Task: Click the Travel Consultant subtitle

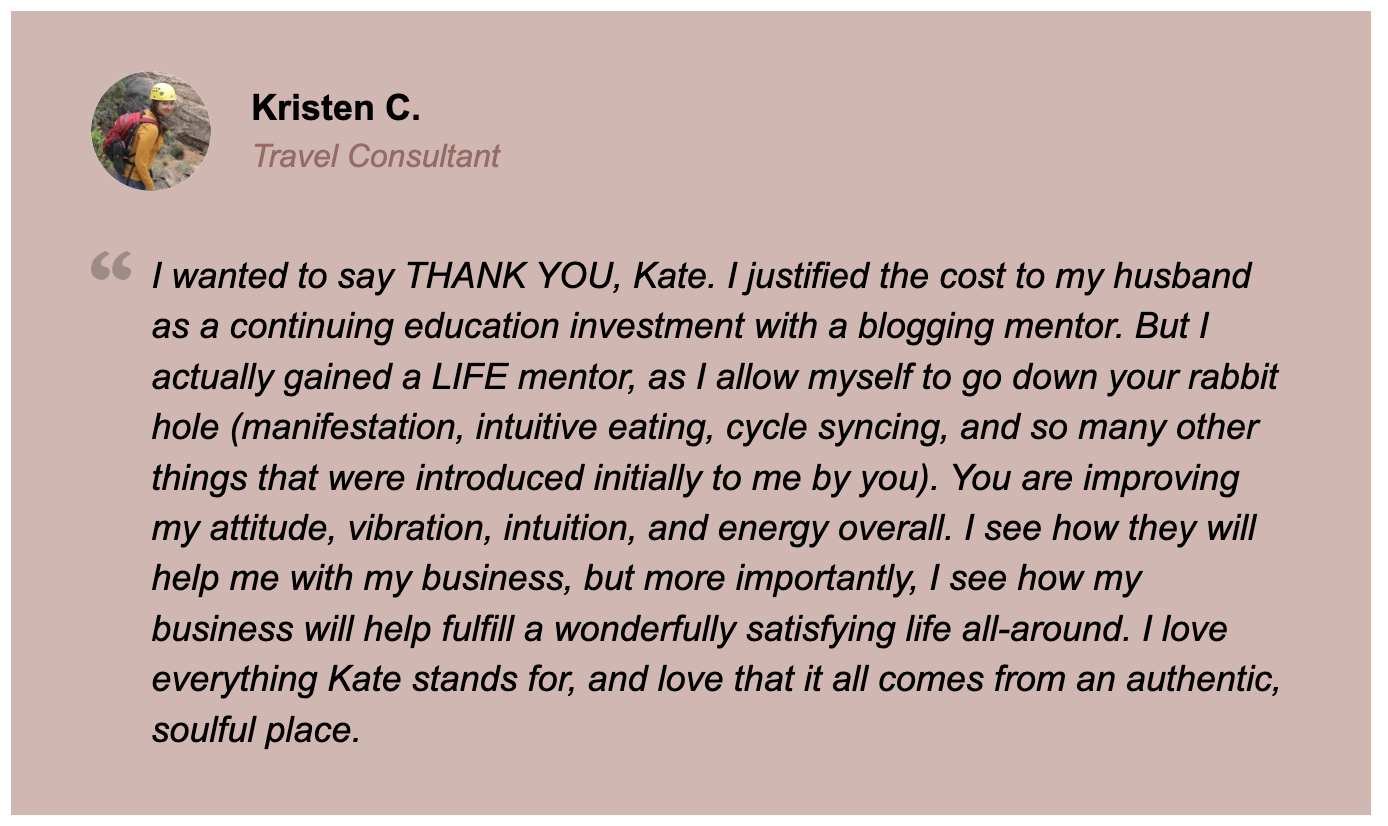Action: [375, 156]
